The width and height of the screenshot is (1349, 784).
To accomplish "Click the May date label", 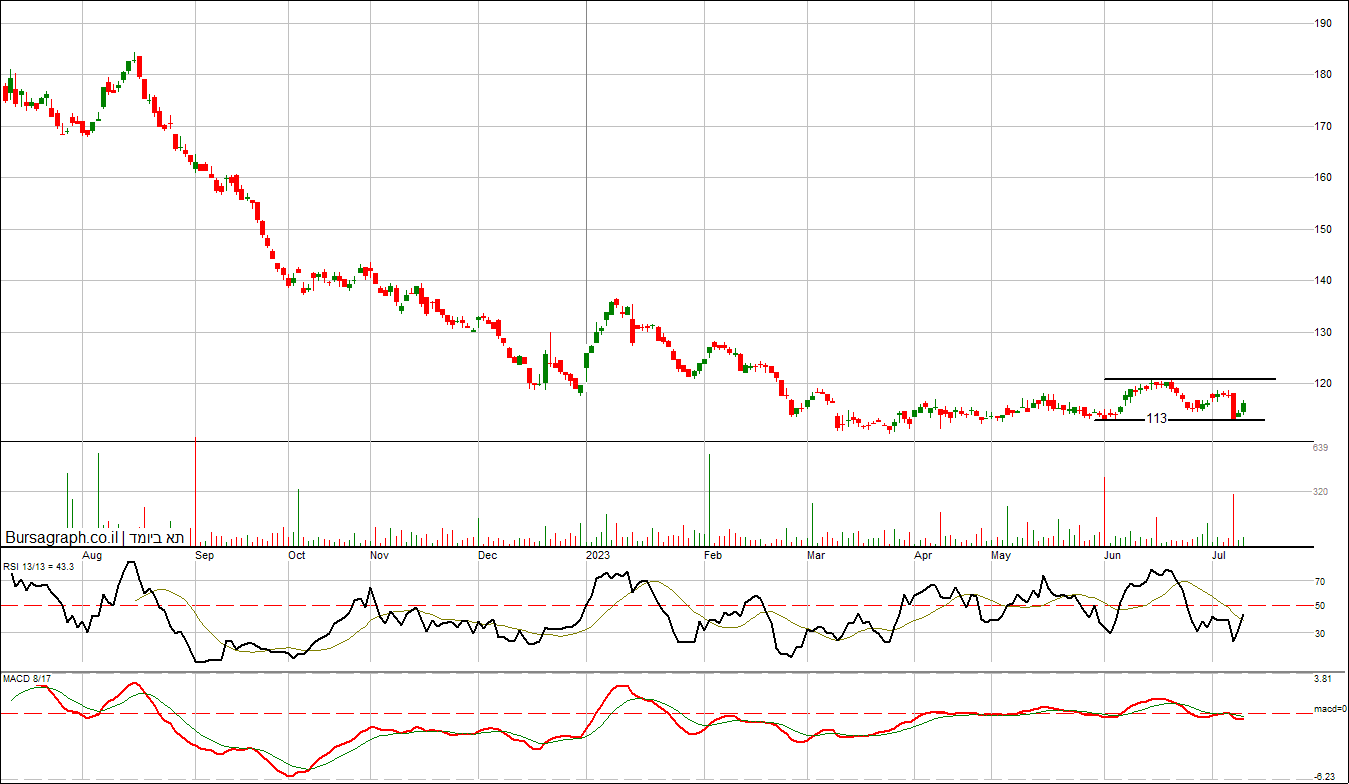I will (1001, 554).
